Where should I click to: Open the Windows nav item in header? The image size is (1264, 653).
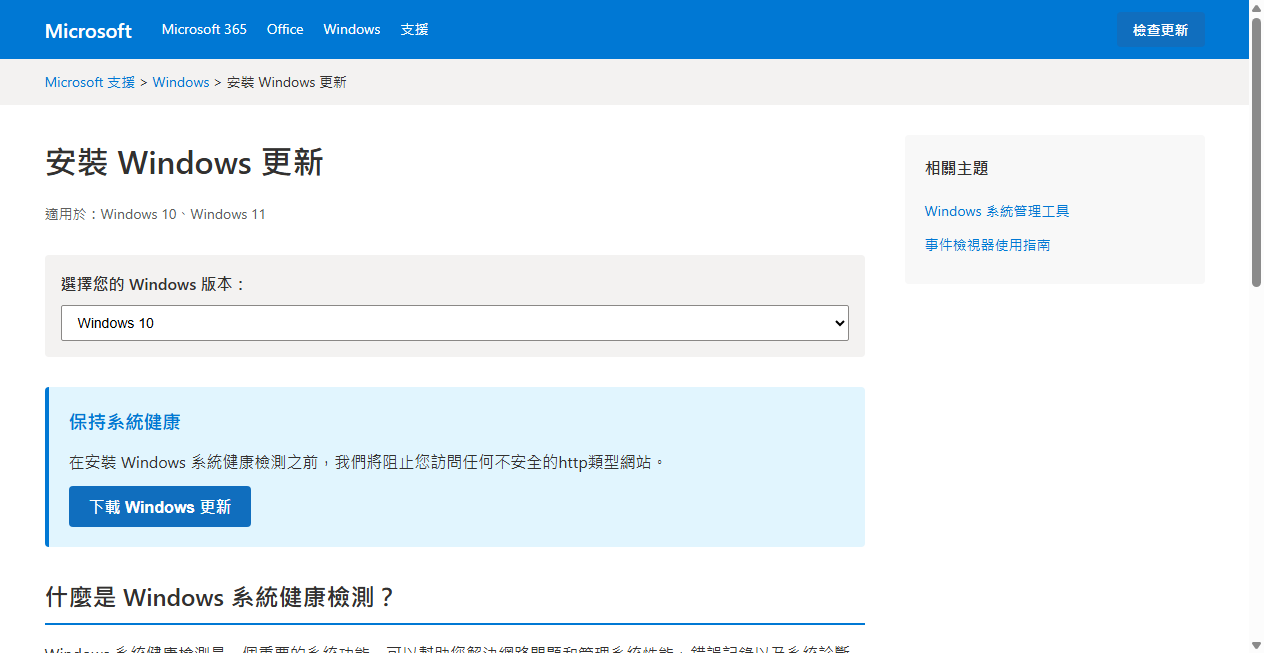tap(352, 29)
